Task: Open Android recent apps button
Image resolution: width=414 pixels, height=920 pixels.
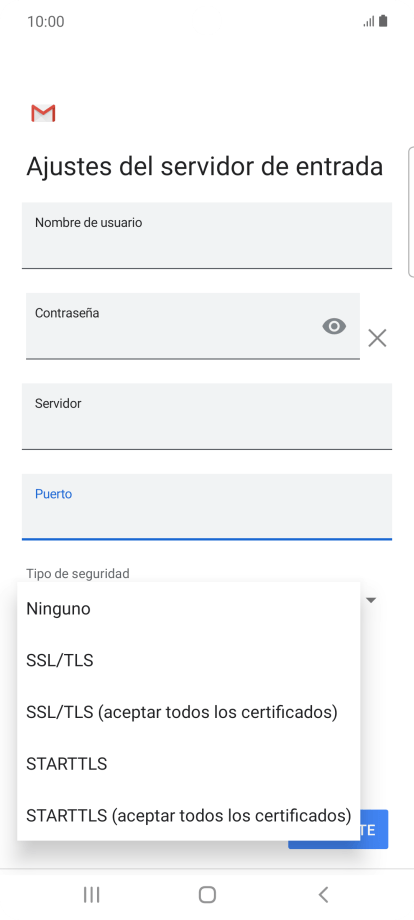Action: [x=91, y=894]
